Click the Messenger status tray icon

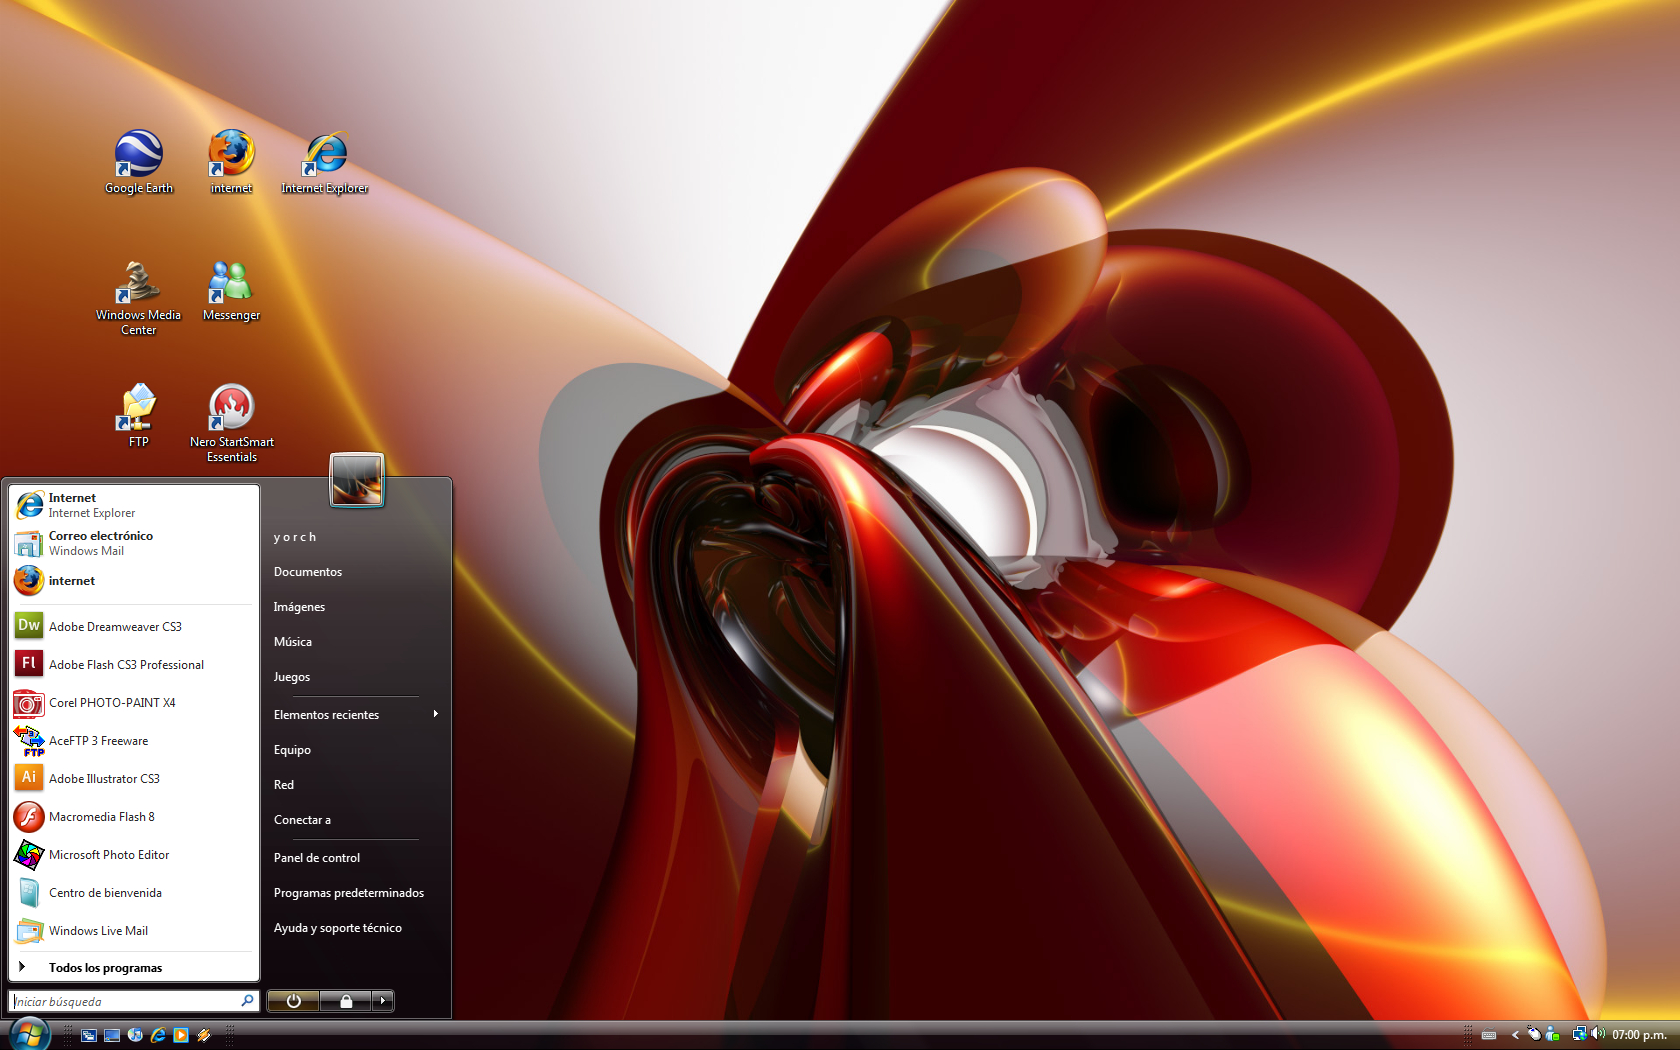click(x=1553, y=1034)
